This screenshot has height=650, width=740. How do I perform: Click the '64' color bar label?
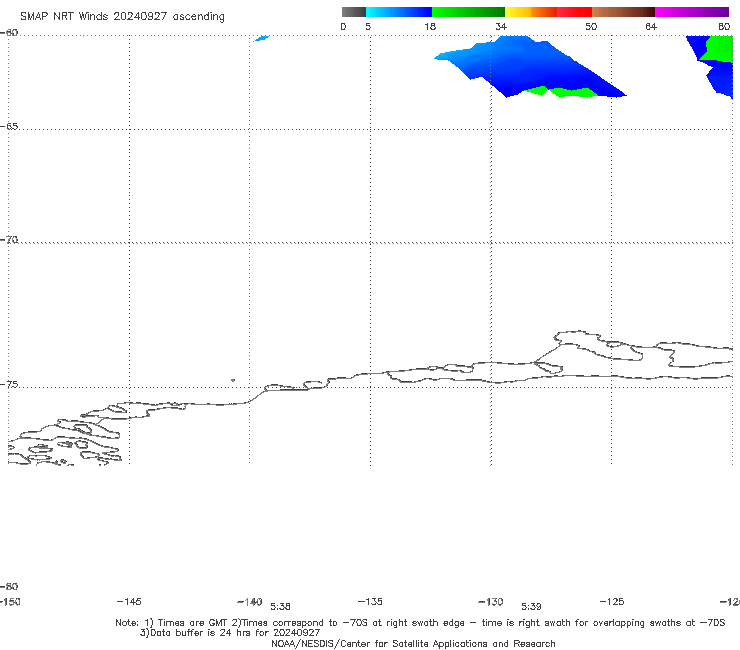coord(651,27)
